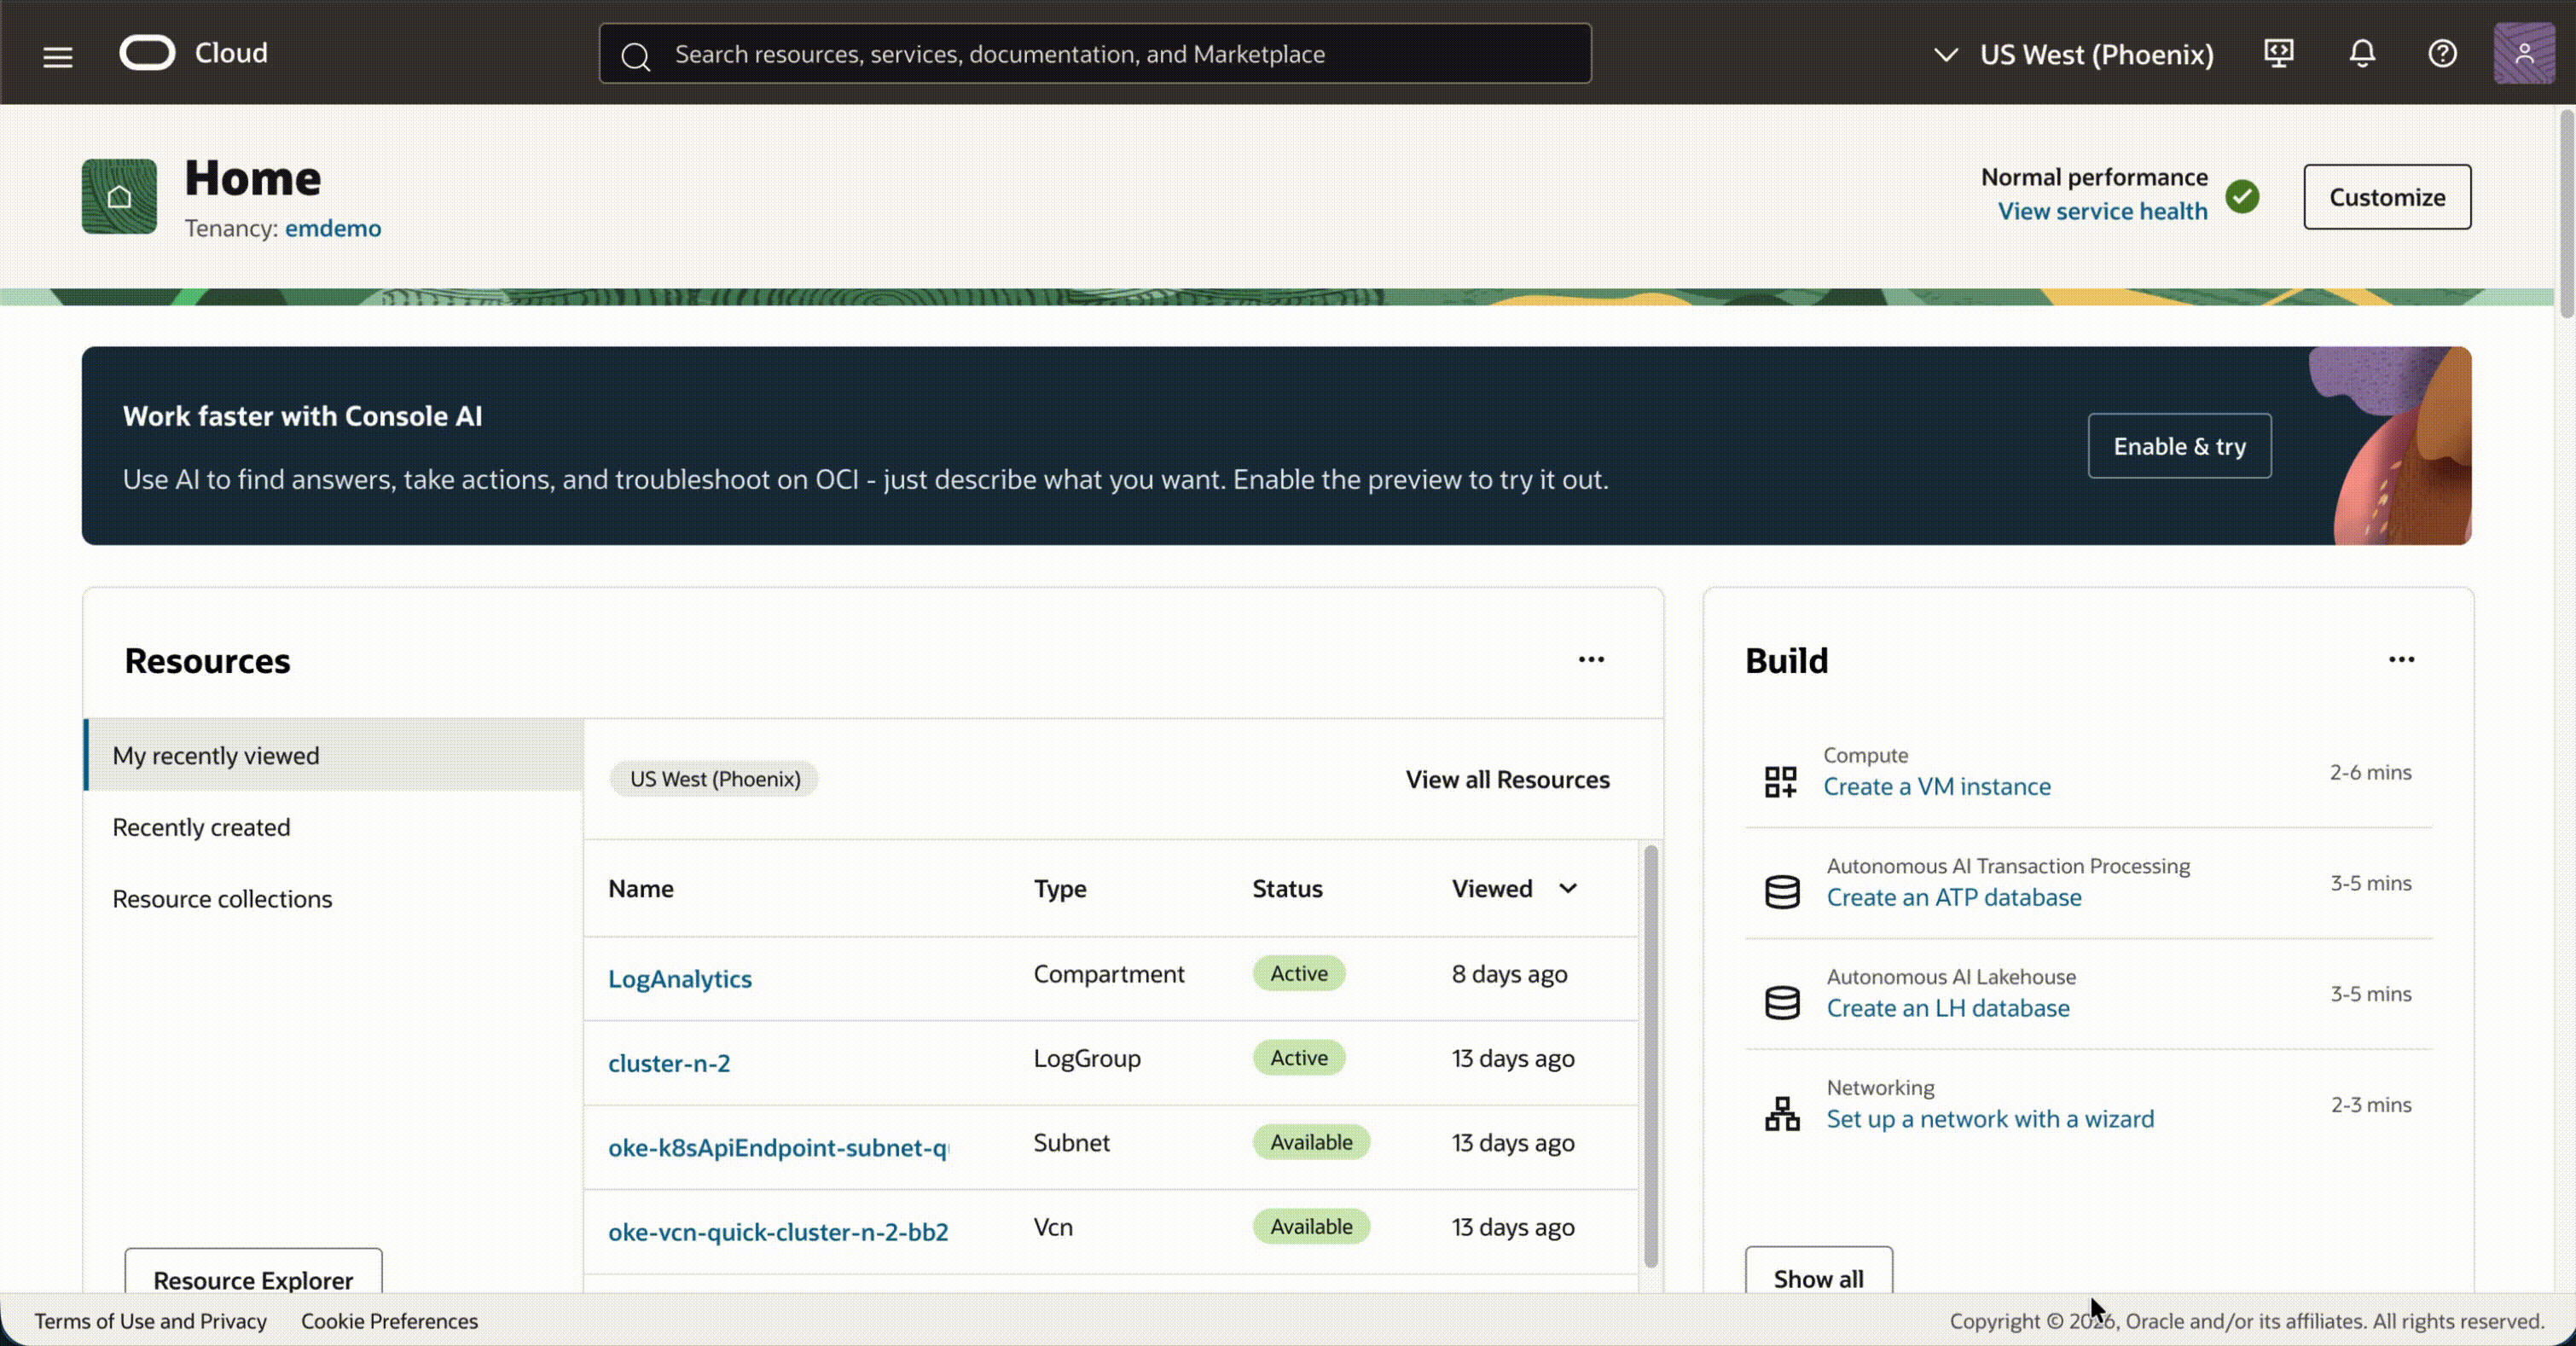
Task: Switch to the Recently created tab
Action: [x=334, y=827]
